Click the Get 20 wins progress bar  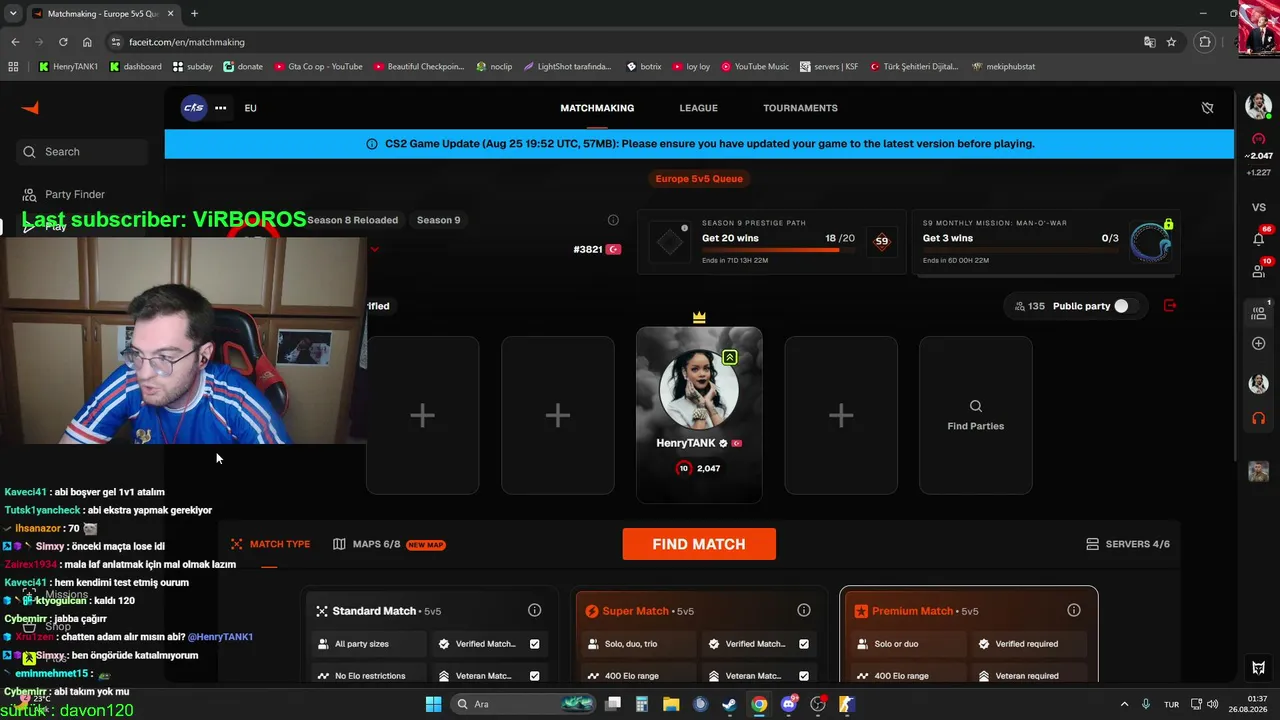pos(778,250)
